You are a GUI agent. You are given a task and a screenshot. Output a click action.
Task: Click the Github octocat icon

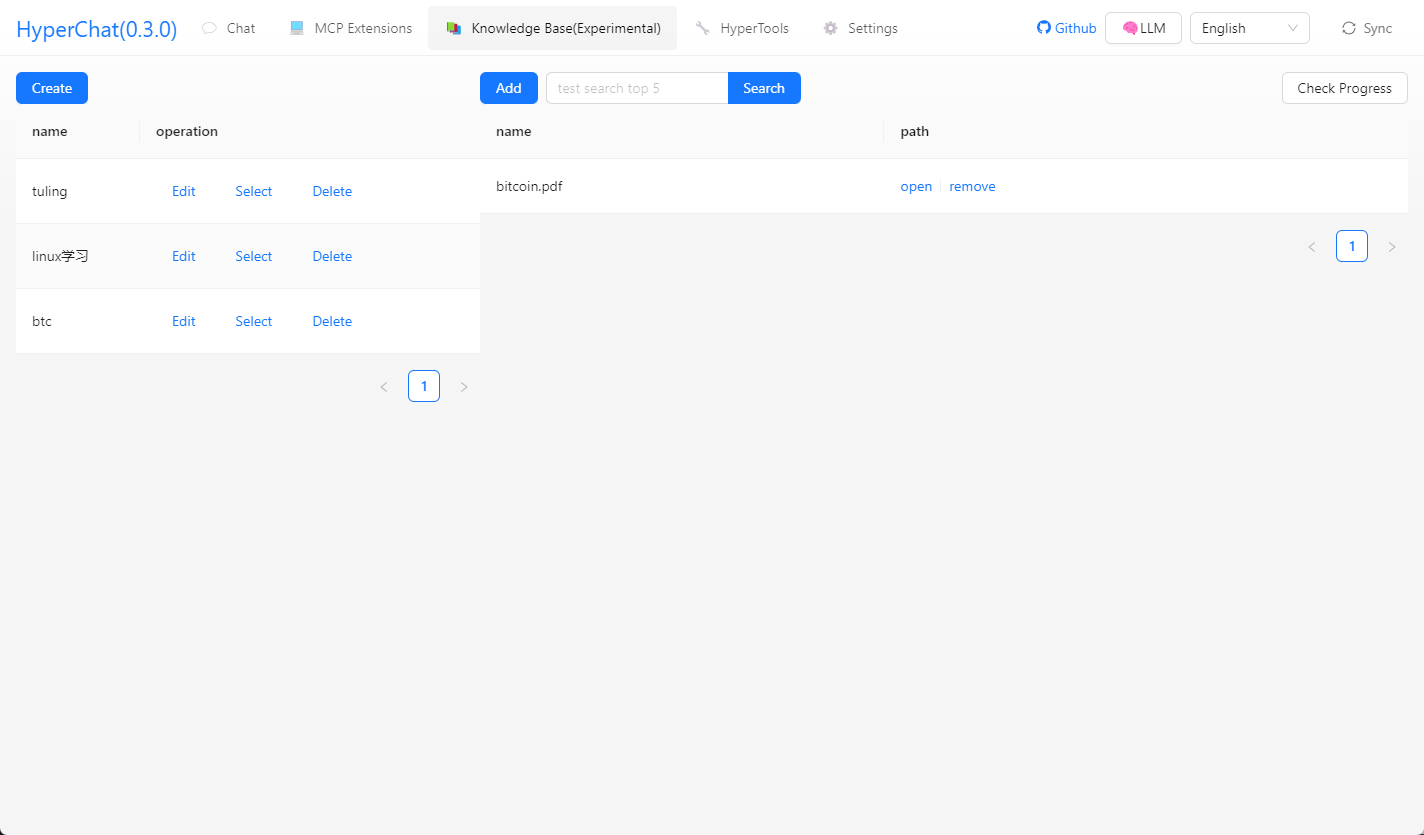[x=1044, y=28]
